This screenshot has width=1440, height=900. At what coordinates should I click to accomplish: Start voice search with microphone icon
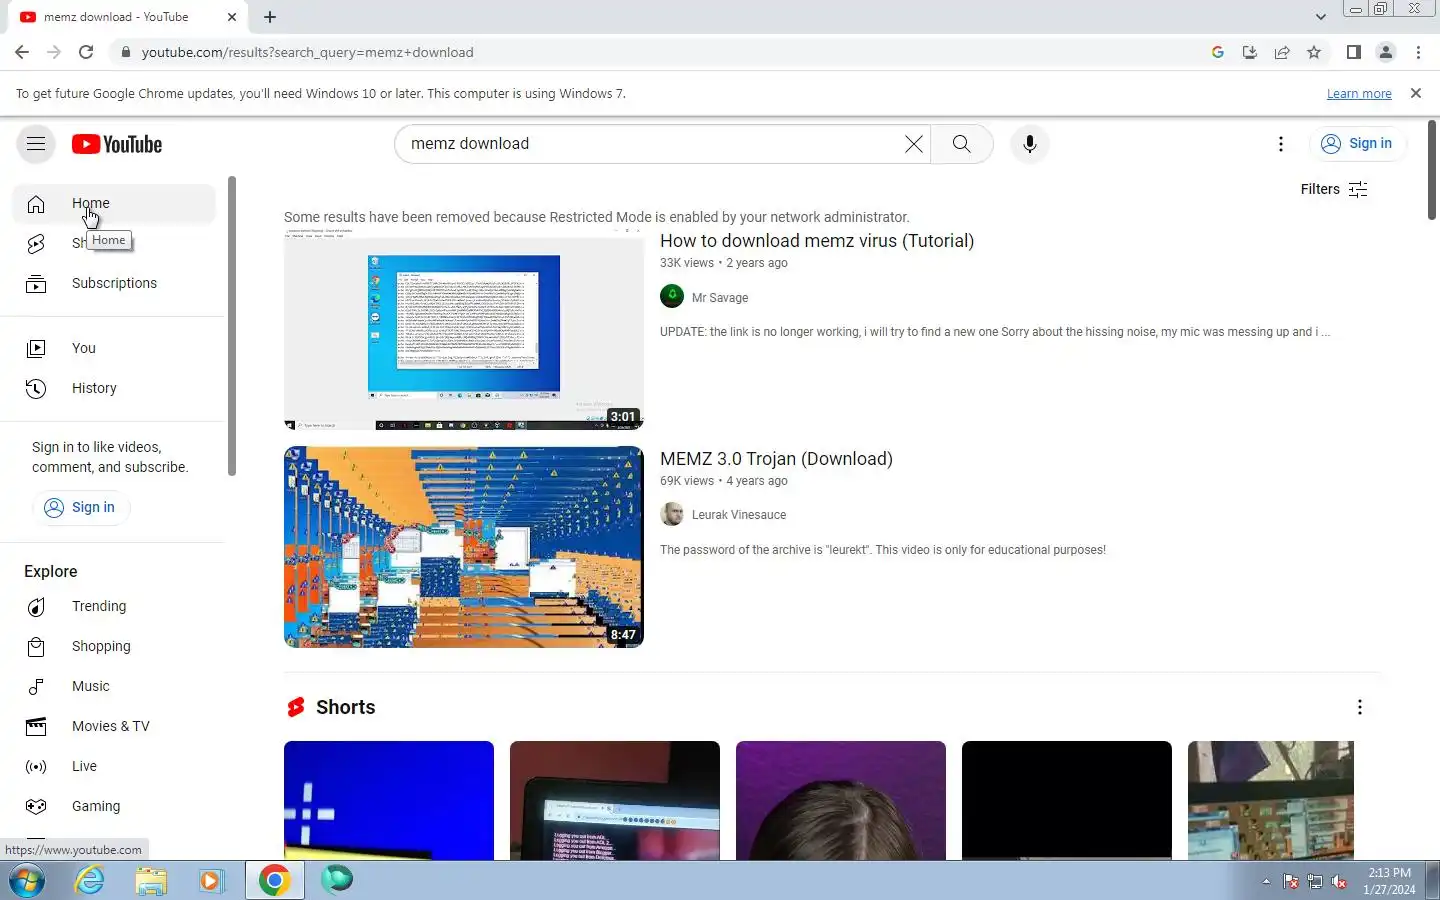pyautogui.click(x=1029, y=144)
